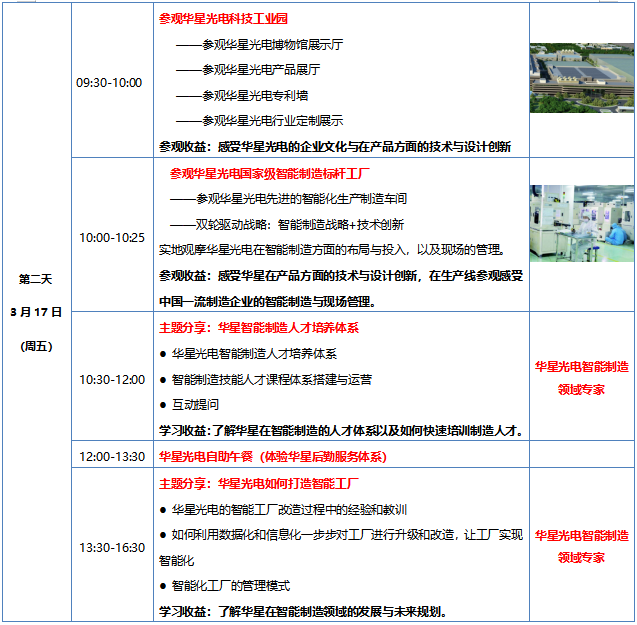This screenshot has width=637, height=625.
Task: Click the 3月17日 date in the day column
Action: tap(36, 312)
